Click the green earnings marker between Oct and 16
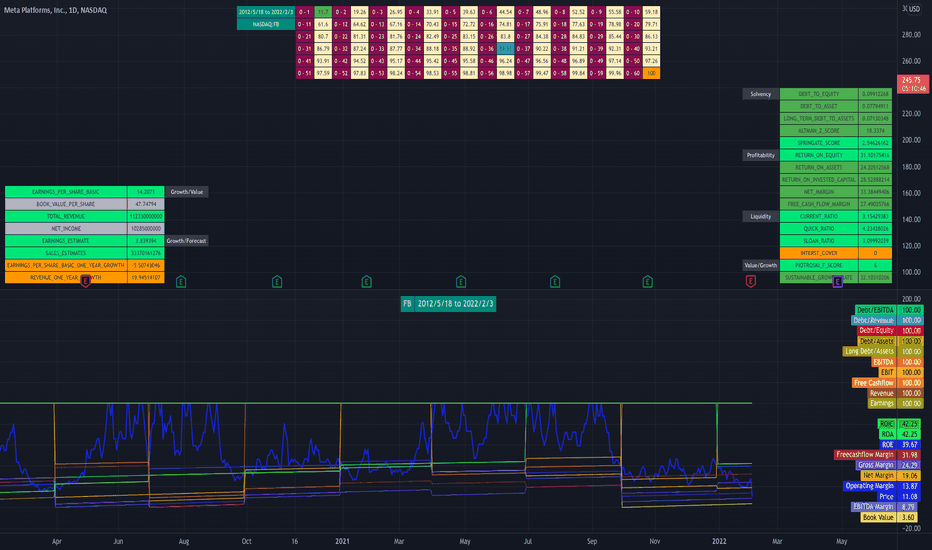 tap(277, 282)
